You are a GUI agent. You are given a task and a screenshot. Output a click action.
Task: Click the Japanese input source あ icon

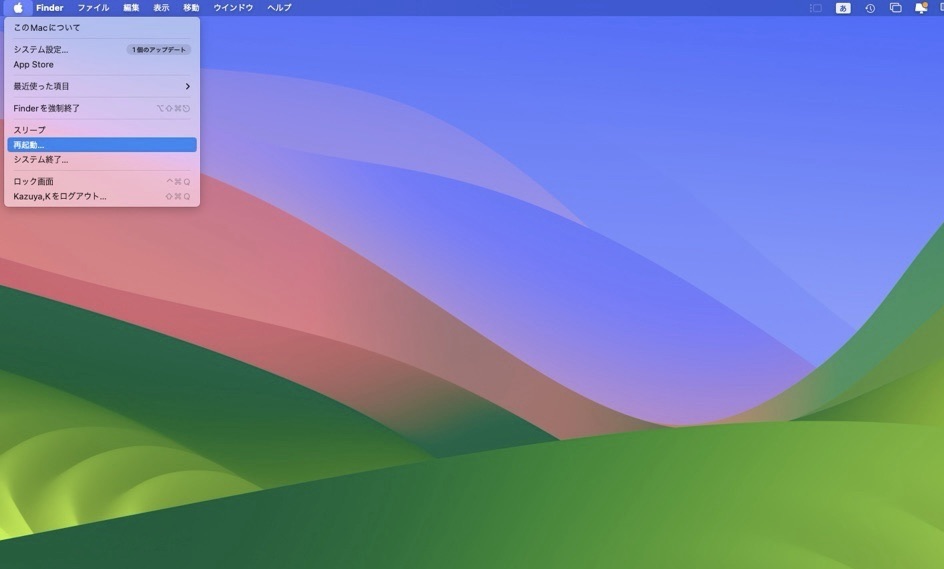coord(843,8)
